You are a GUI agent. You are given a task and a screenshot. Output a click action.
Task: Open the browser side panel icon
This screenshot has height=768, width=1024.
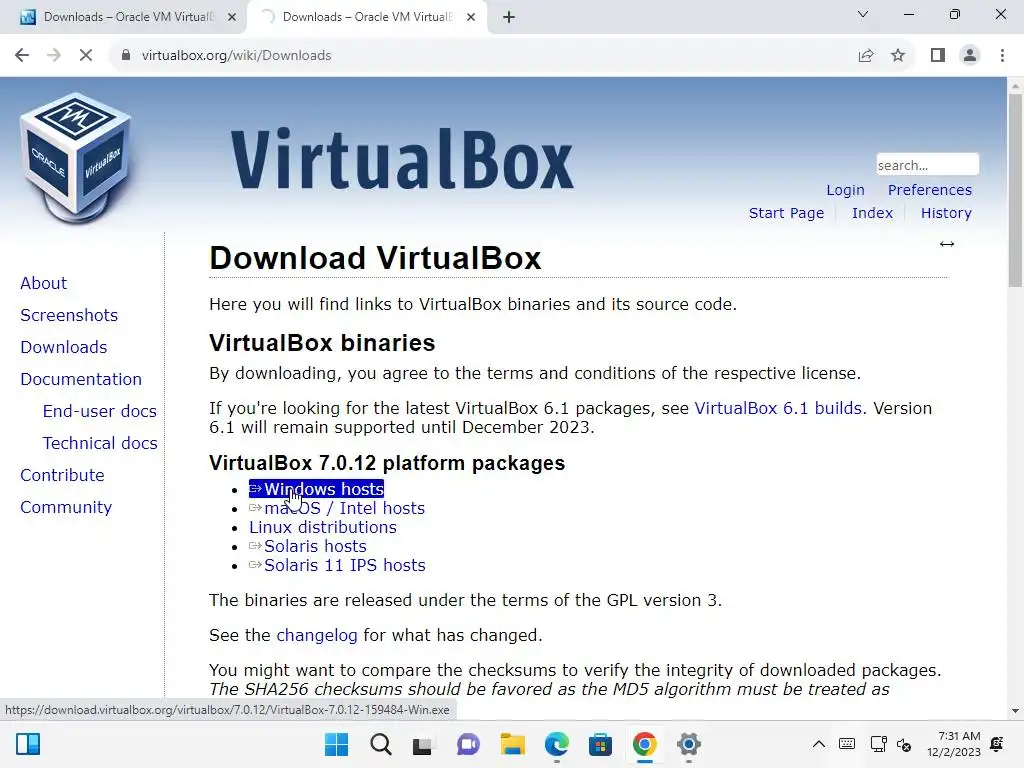(938, 56)
